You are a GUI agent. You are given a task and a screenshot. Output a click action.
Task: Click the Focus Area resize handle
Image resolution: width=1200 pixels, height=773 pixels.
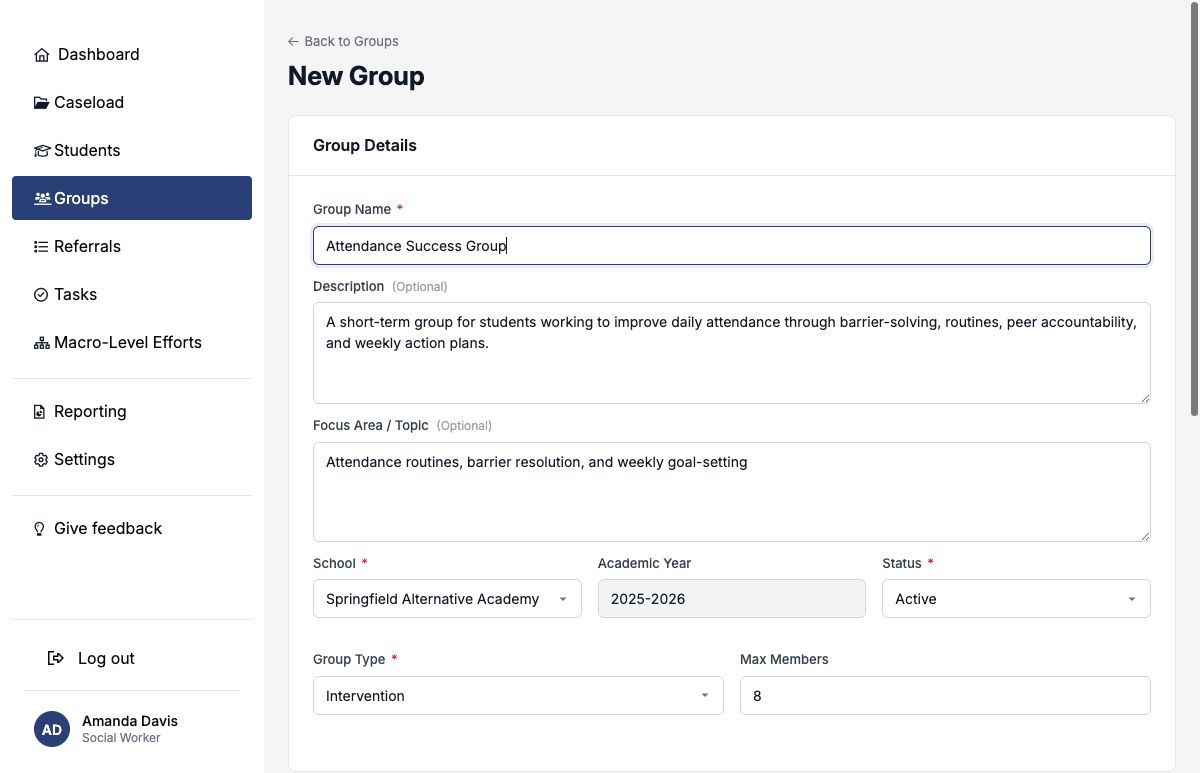point(1144,535)
